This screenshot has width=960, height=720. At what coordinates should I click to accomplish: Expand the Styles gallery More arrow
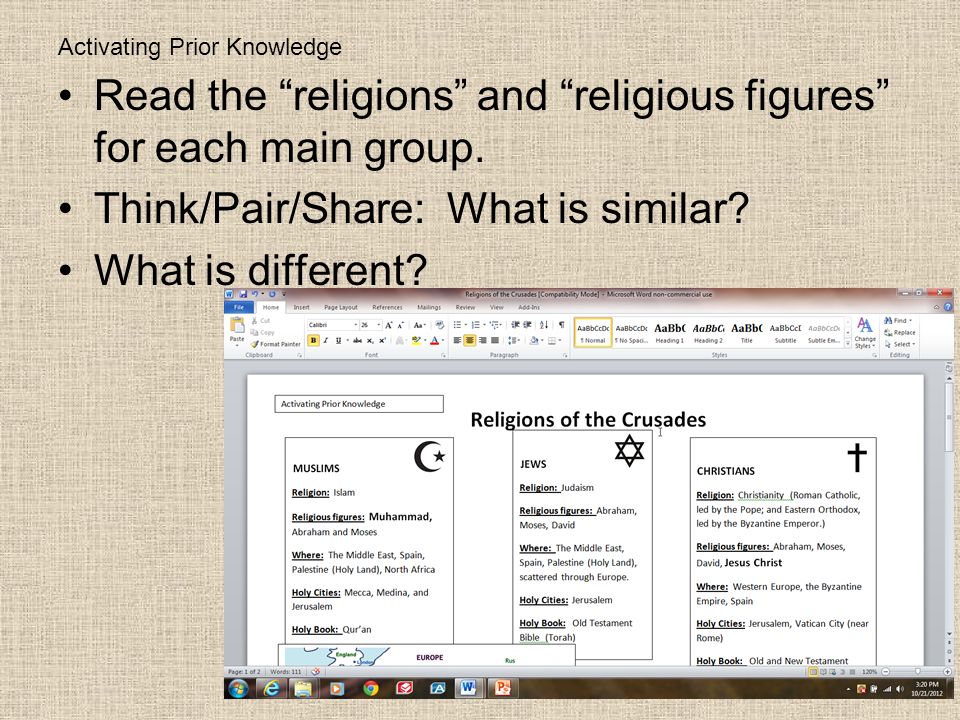(x=848, y=343)
